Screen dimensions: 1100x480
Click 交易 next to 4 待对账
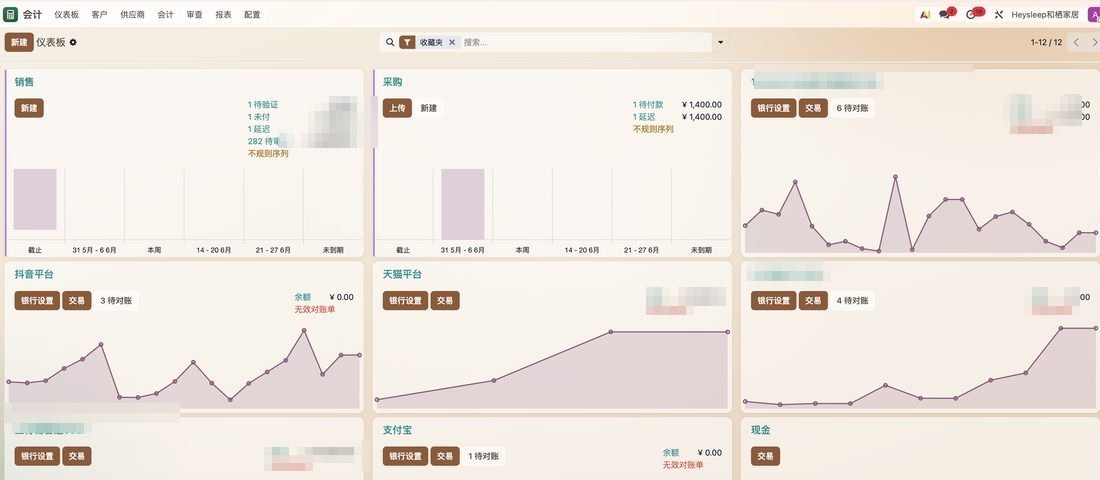(x=813, y=300)
